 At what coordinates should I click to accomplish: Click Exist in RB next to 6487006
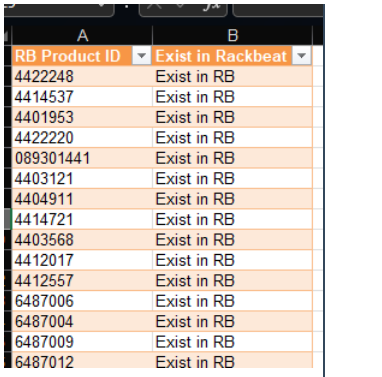pos(232,301)
